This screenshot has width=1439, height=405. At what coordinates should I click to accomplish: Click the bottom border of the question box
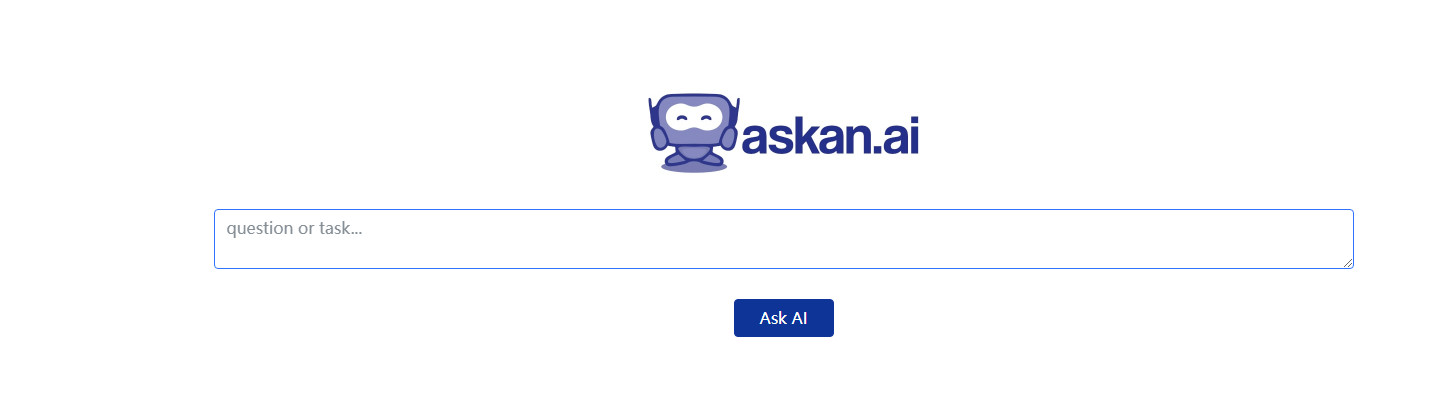784,268
